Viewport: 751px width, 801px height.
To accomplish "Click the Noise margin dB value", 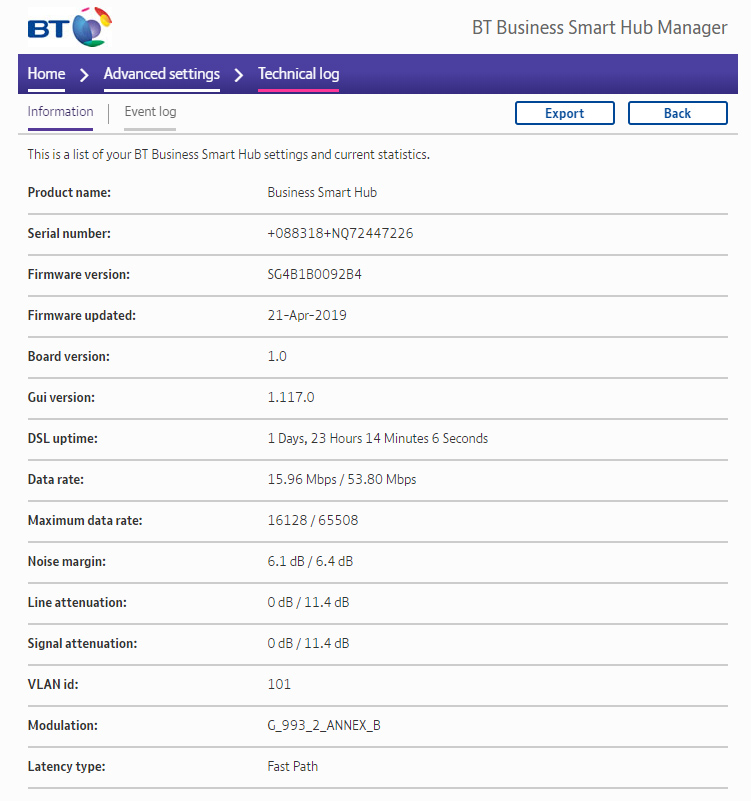I will tap(310, 562).
